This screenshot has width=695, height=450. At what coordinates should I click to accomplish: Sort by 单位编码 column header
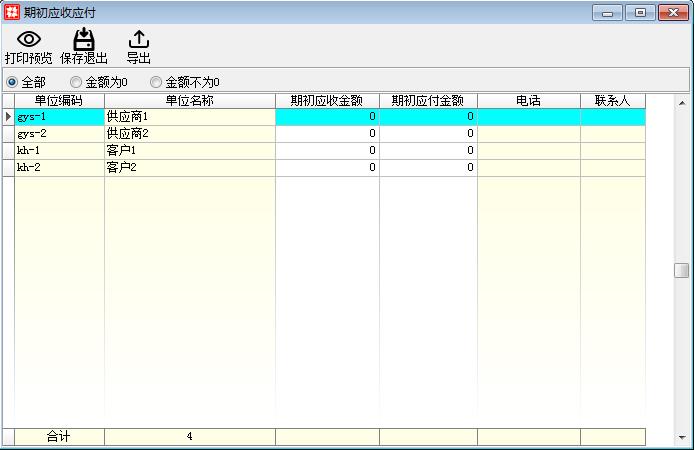[59, 101]
